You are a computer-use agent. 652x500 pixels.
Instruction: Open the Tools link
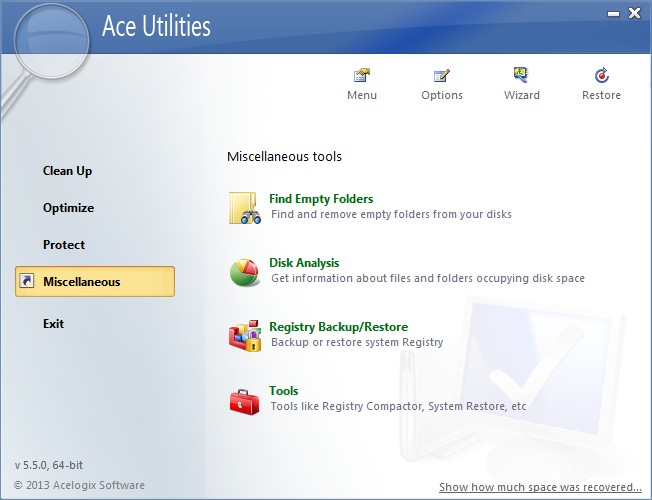coord(284,391)
